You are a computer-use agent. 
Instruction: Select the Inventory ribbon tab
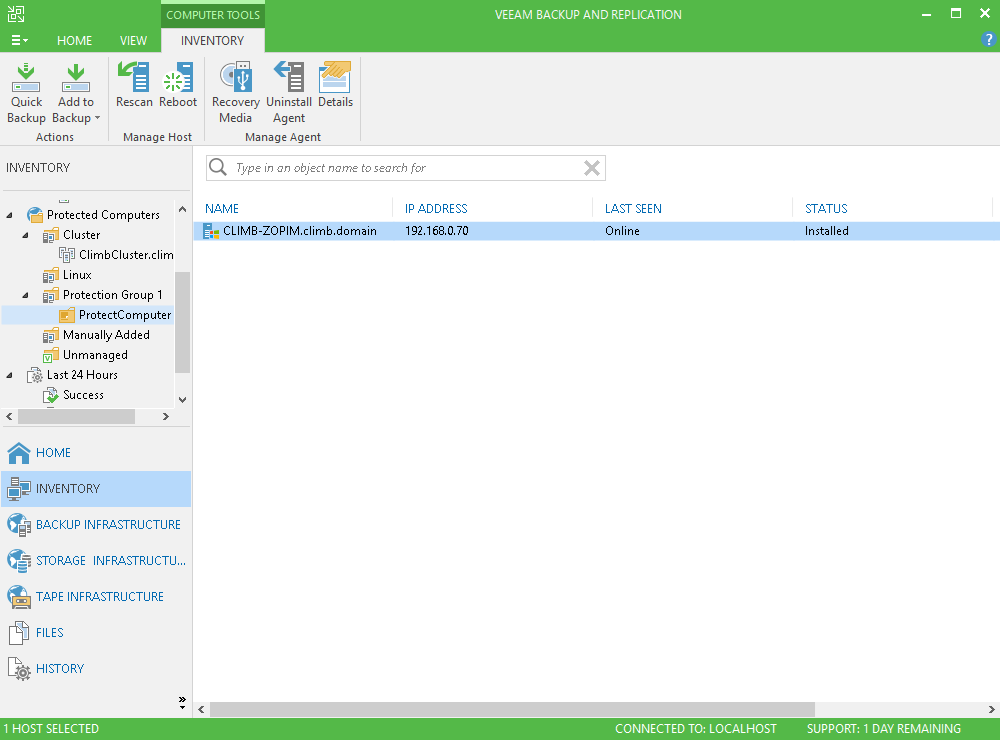[212, 40]
